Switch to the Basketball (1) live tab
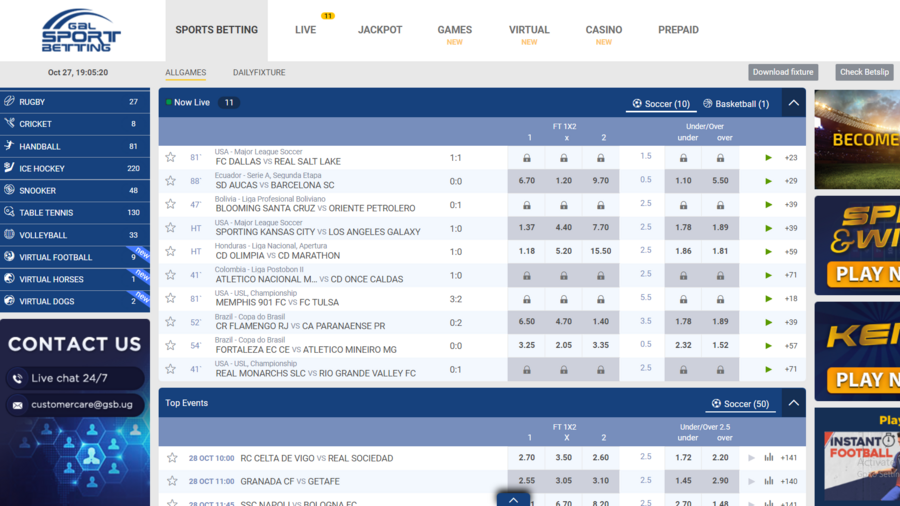The height and width of the screenshot is (506, 900). coord(736,104)
